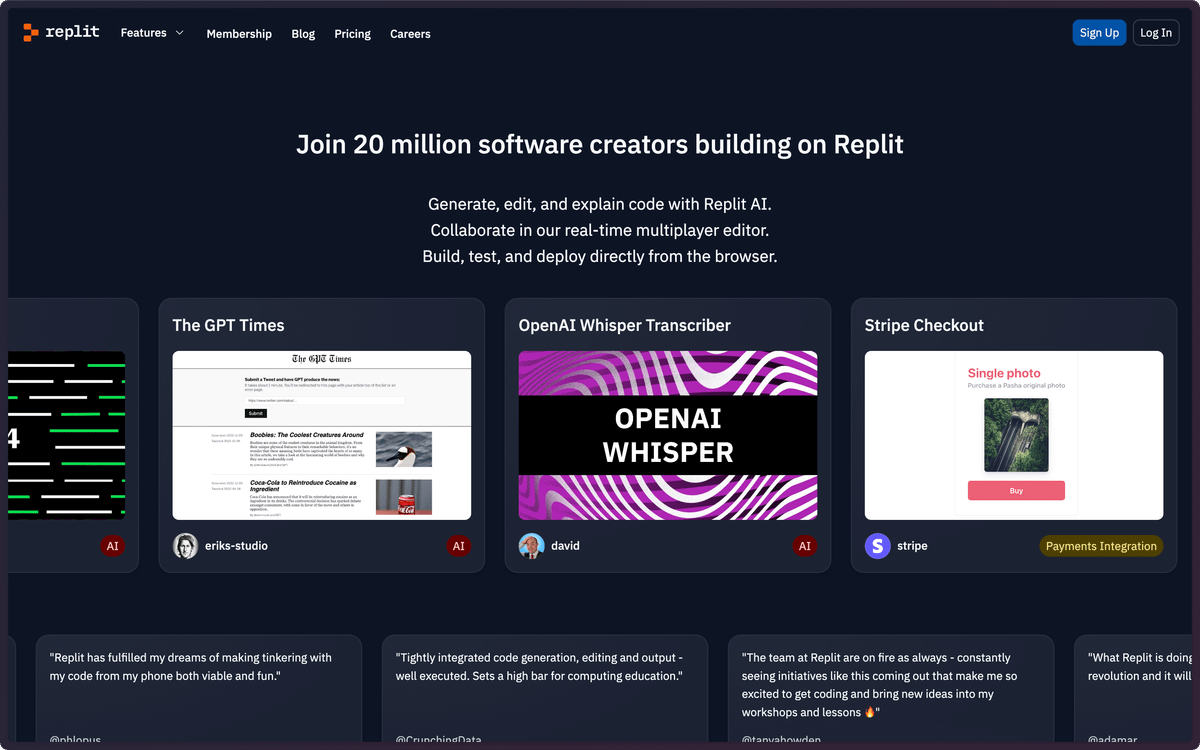Open the Pricing page
The height and width of the screenshot is (750, 1200).
(x=352, y=34)
